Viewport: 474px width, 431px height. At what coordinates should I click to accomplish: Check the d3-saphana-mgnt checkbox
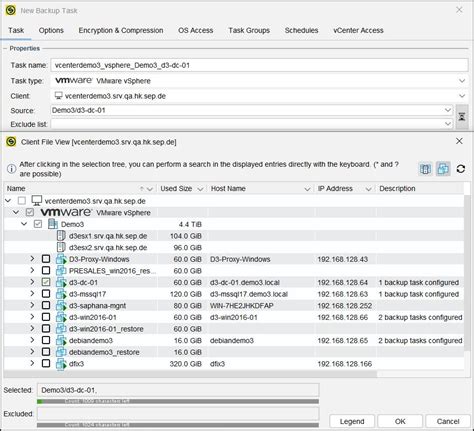coord(46,306)
